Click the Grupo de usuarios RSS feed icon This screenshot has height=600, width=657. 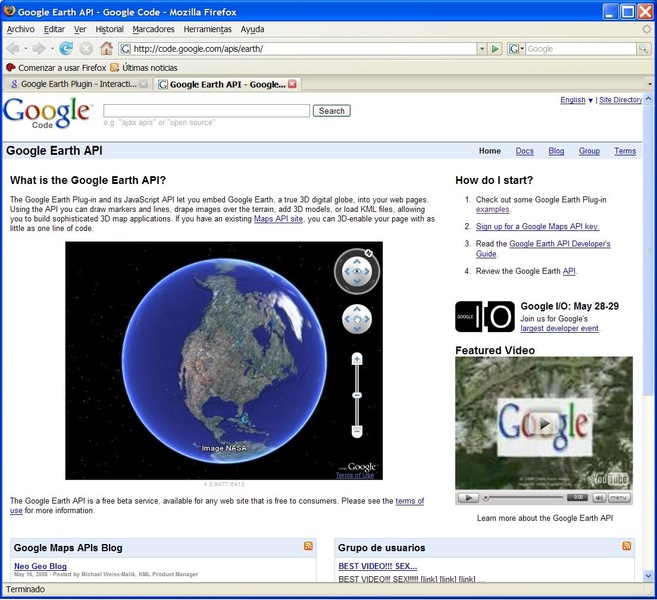click(x=627, y=547)
